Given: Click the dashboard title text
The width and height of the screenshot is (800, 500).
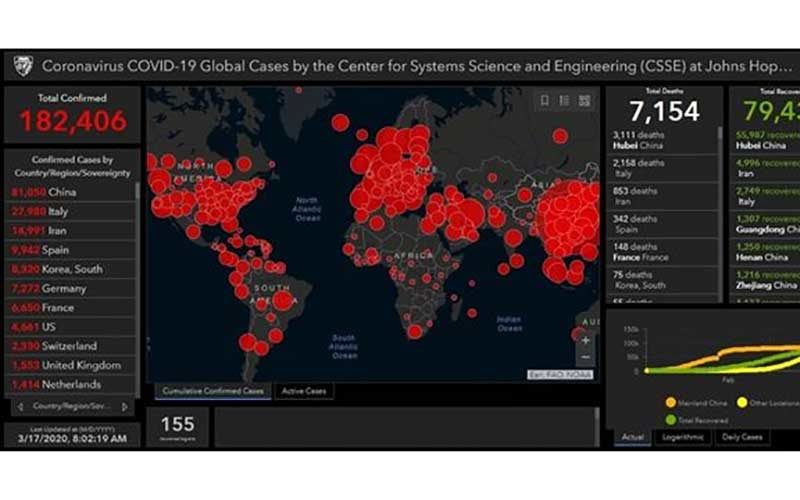Looking at the screenshot, I should coord(417,66).
